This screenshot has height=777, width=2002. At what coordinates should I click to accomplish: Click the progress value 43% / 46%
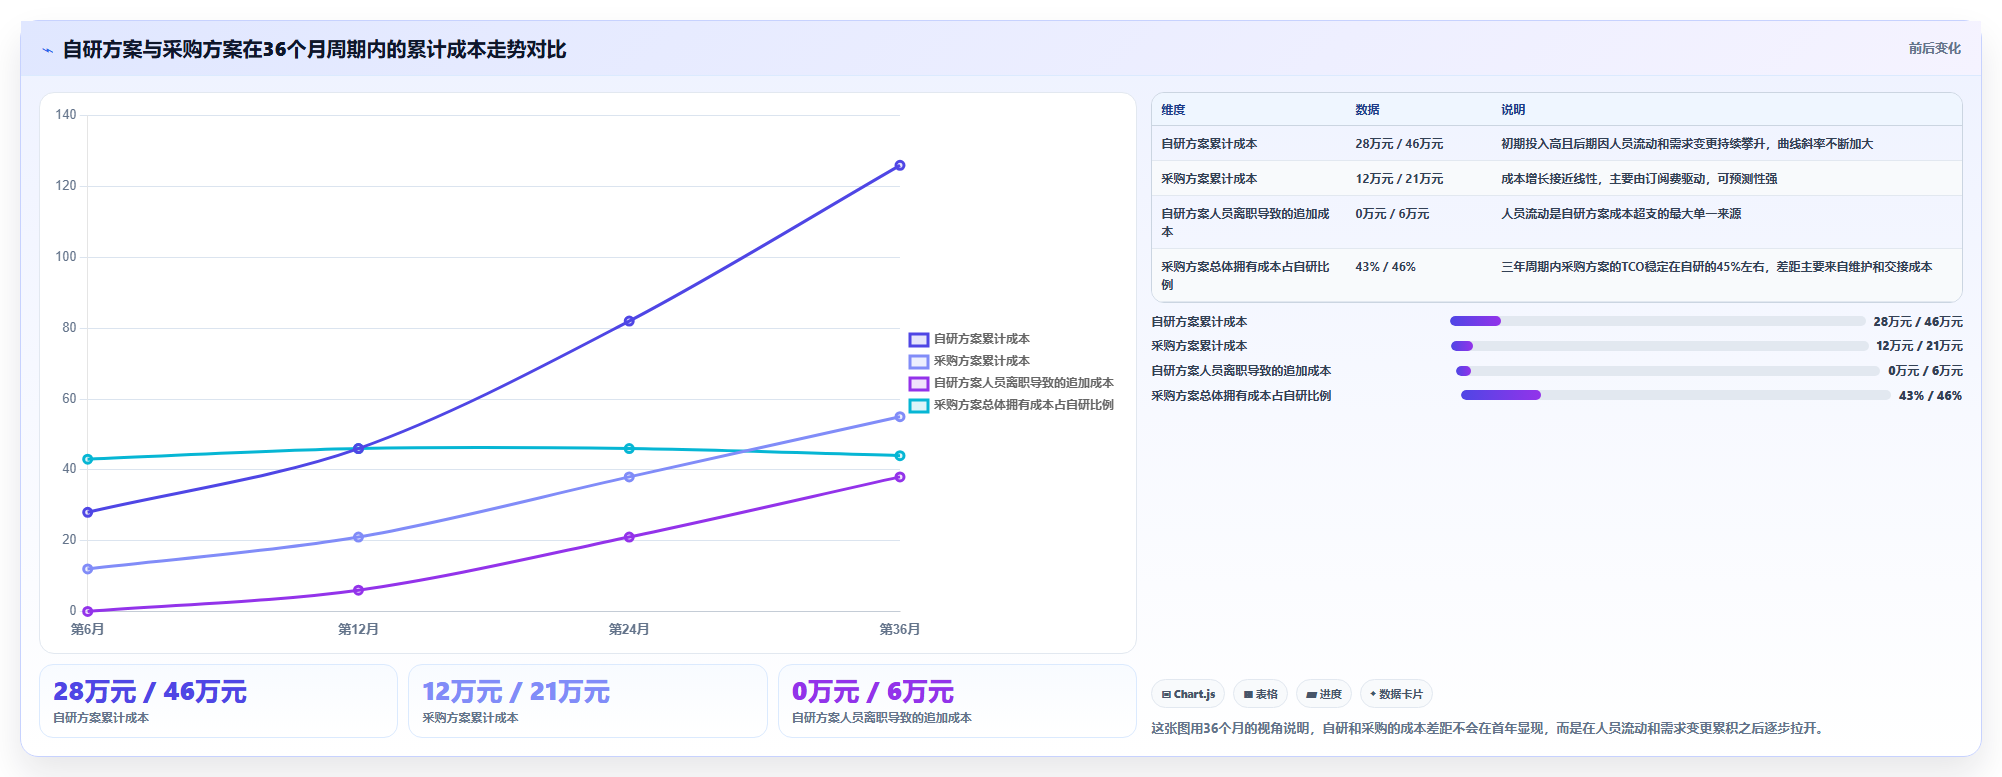pos(1930,396)
